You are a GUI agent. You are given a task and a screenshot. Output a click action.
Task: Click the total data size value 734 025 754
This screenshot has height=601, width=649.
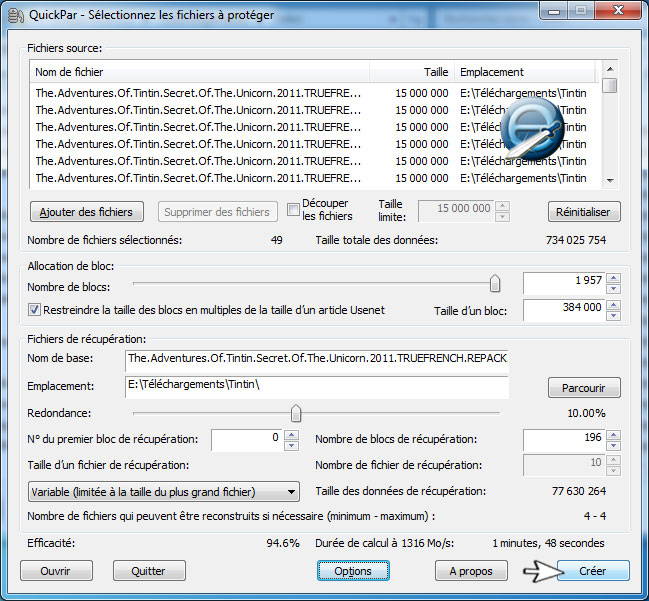click(x=576, y=240)
